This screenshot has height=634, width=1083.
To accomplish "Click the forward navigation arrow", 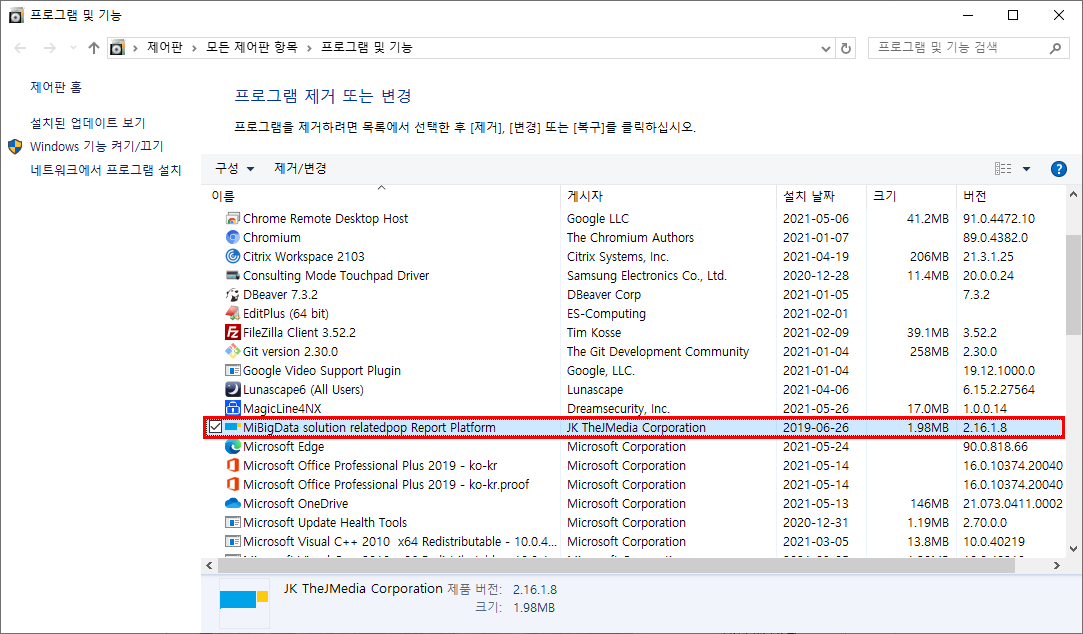I will click(x=50, y=48).
